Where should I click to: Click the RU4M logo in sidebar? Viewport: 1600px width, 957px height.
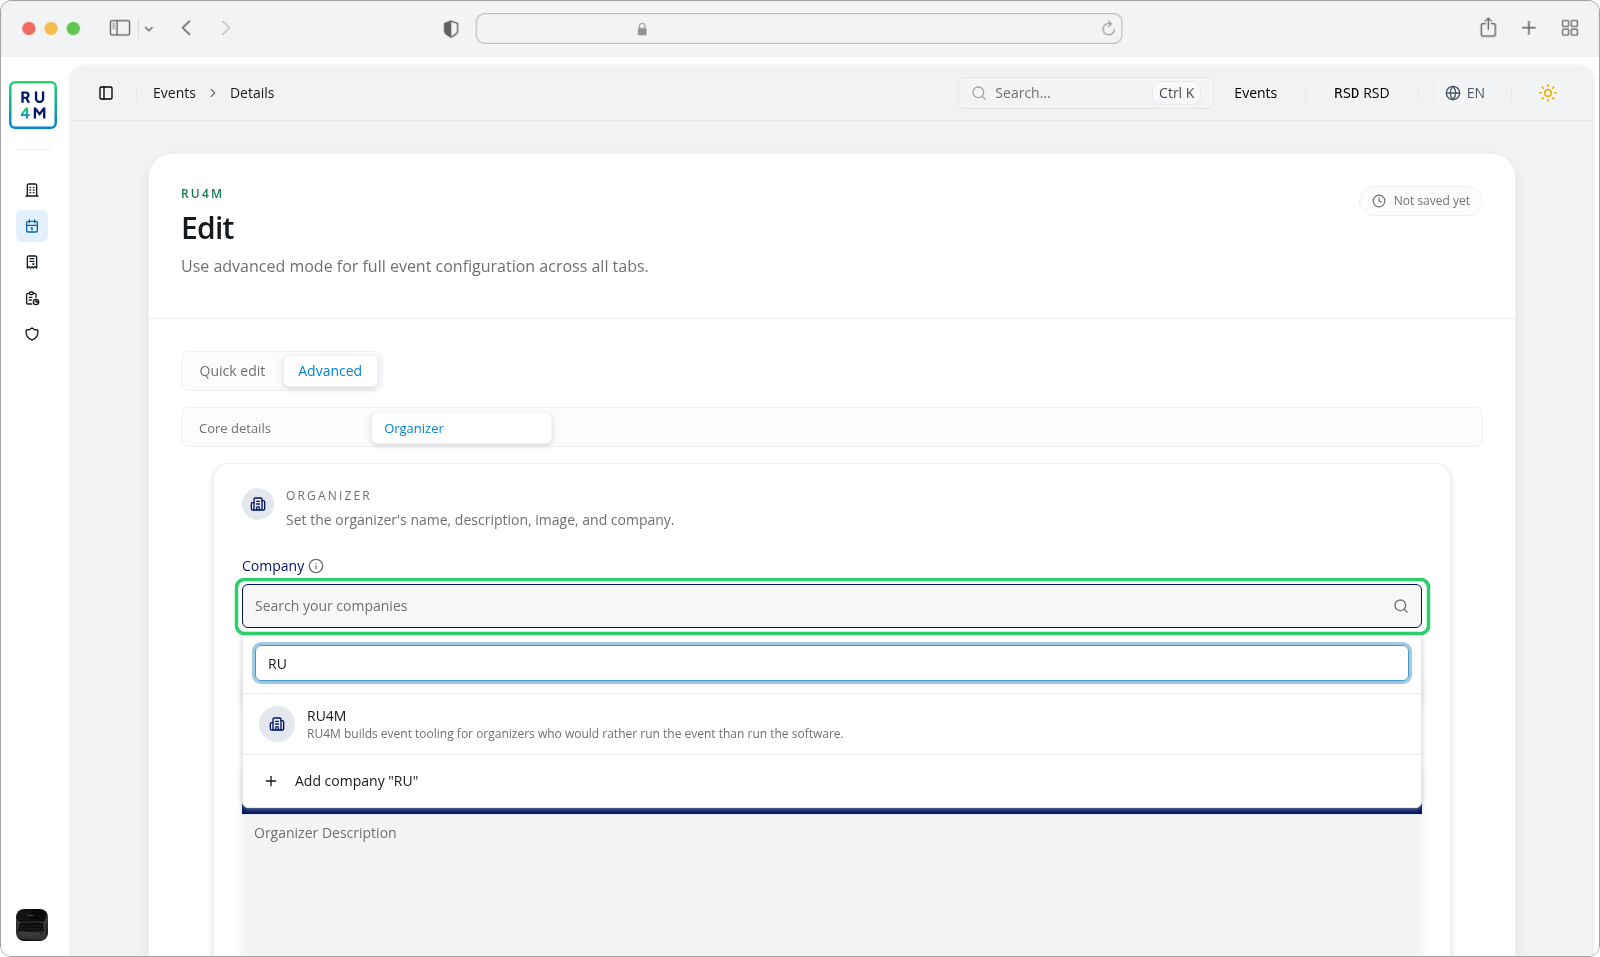click(x=33, y=105)
